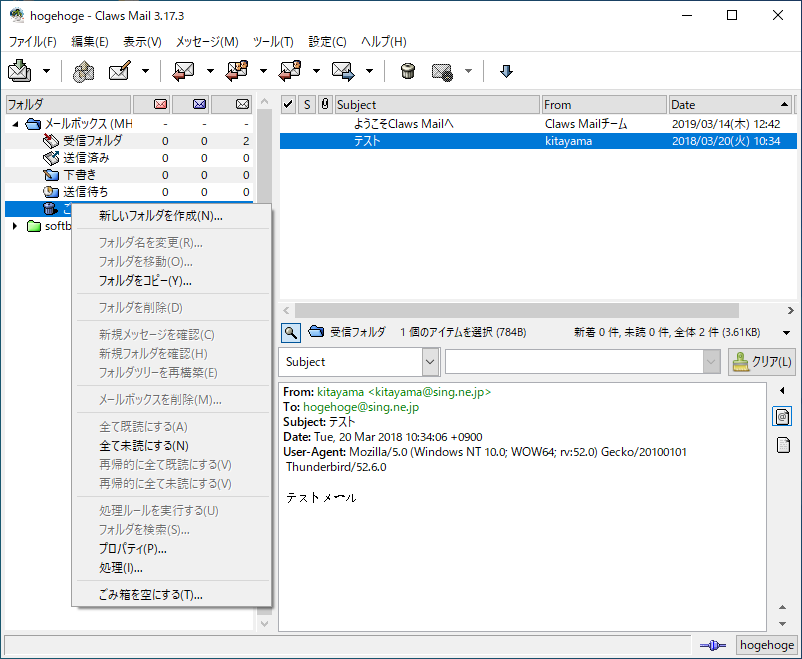Open the Reply dropdown arrow

[210, 71]
